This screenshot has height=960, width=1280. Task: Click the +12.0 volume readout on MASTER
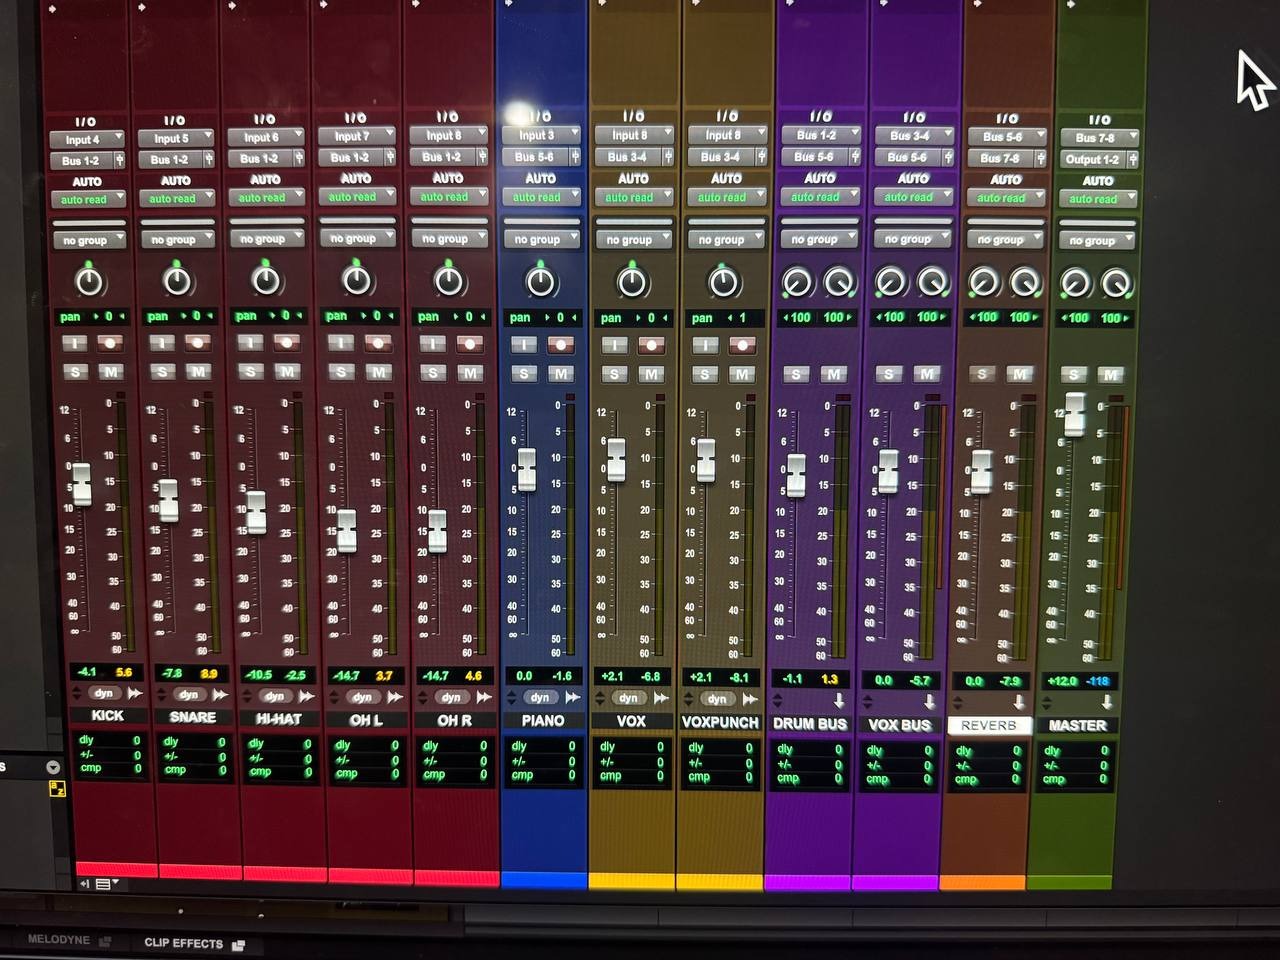pyautogui.click(x=1061, y=681)
